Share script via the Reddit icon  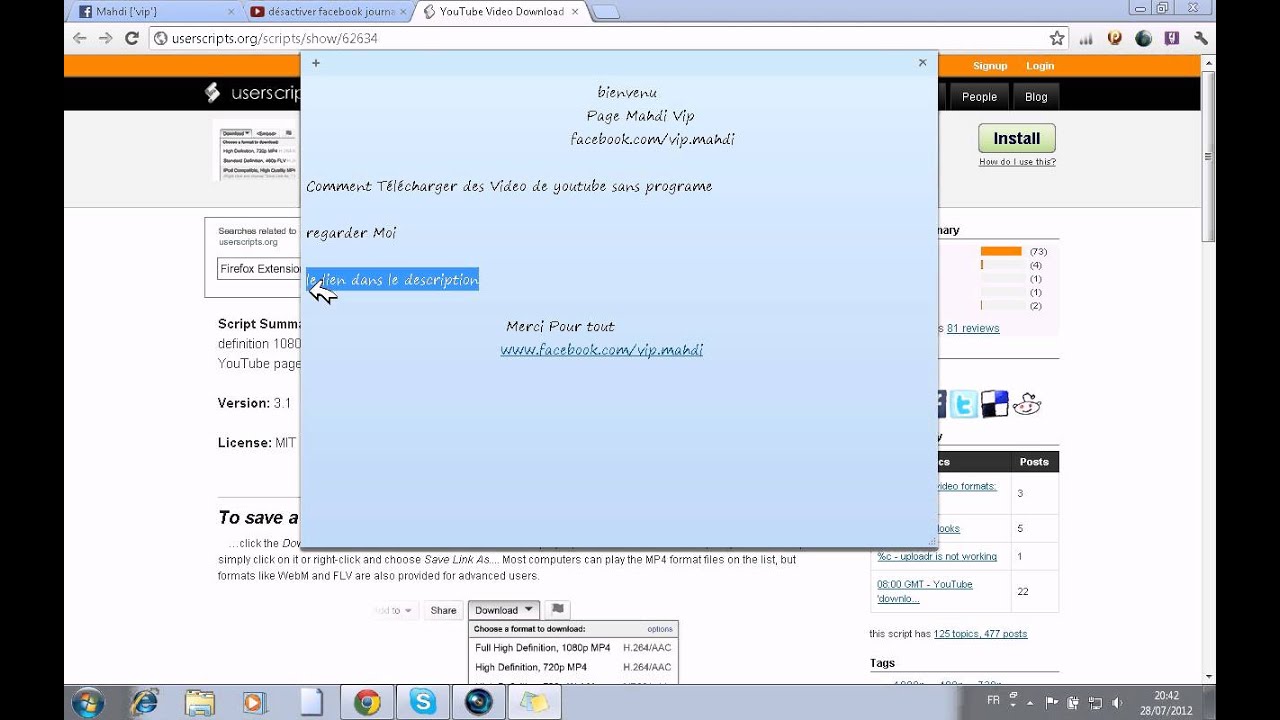tap(1027, 404)
